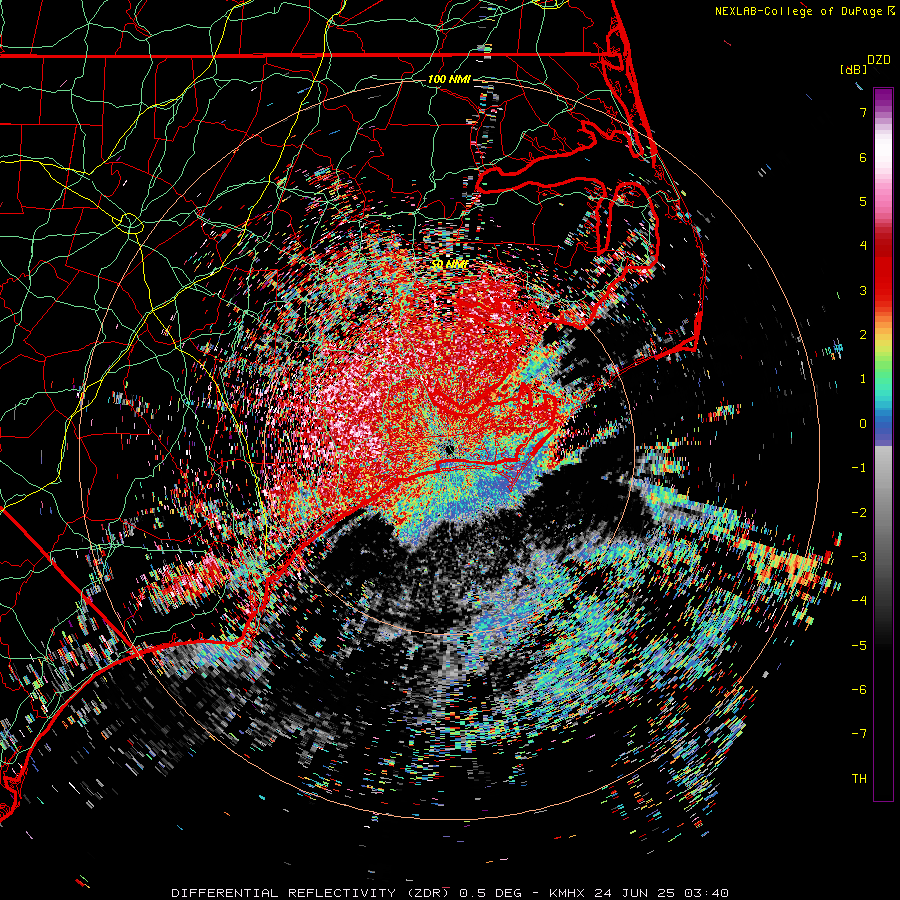Click the bottom Differential Reflectivity caption
The height and width of the screenshot is (900, 900).
[450, 893]
